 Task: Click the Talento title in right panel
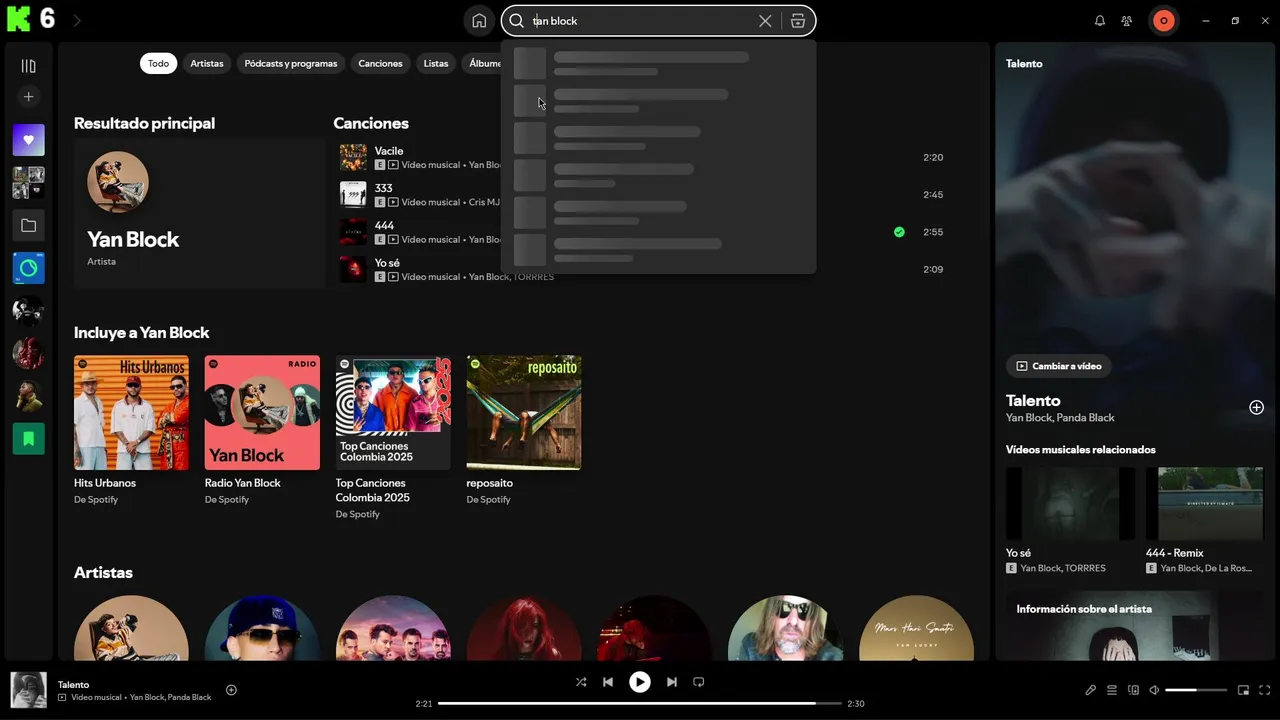[1033, 400]
